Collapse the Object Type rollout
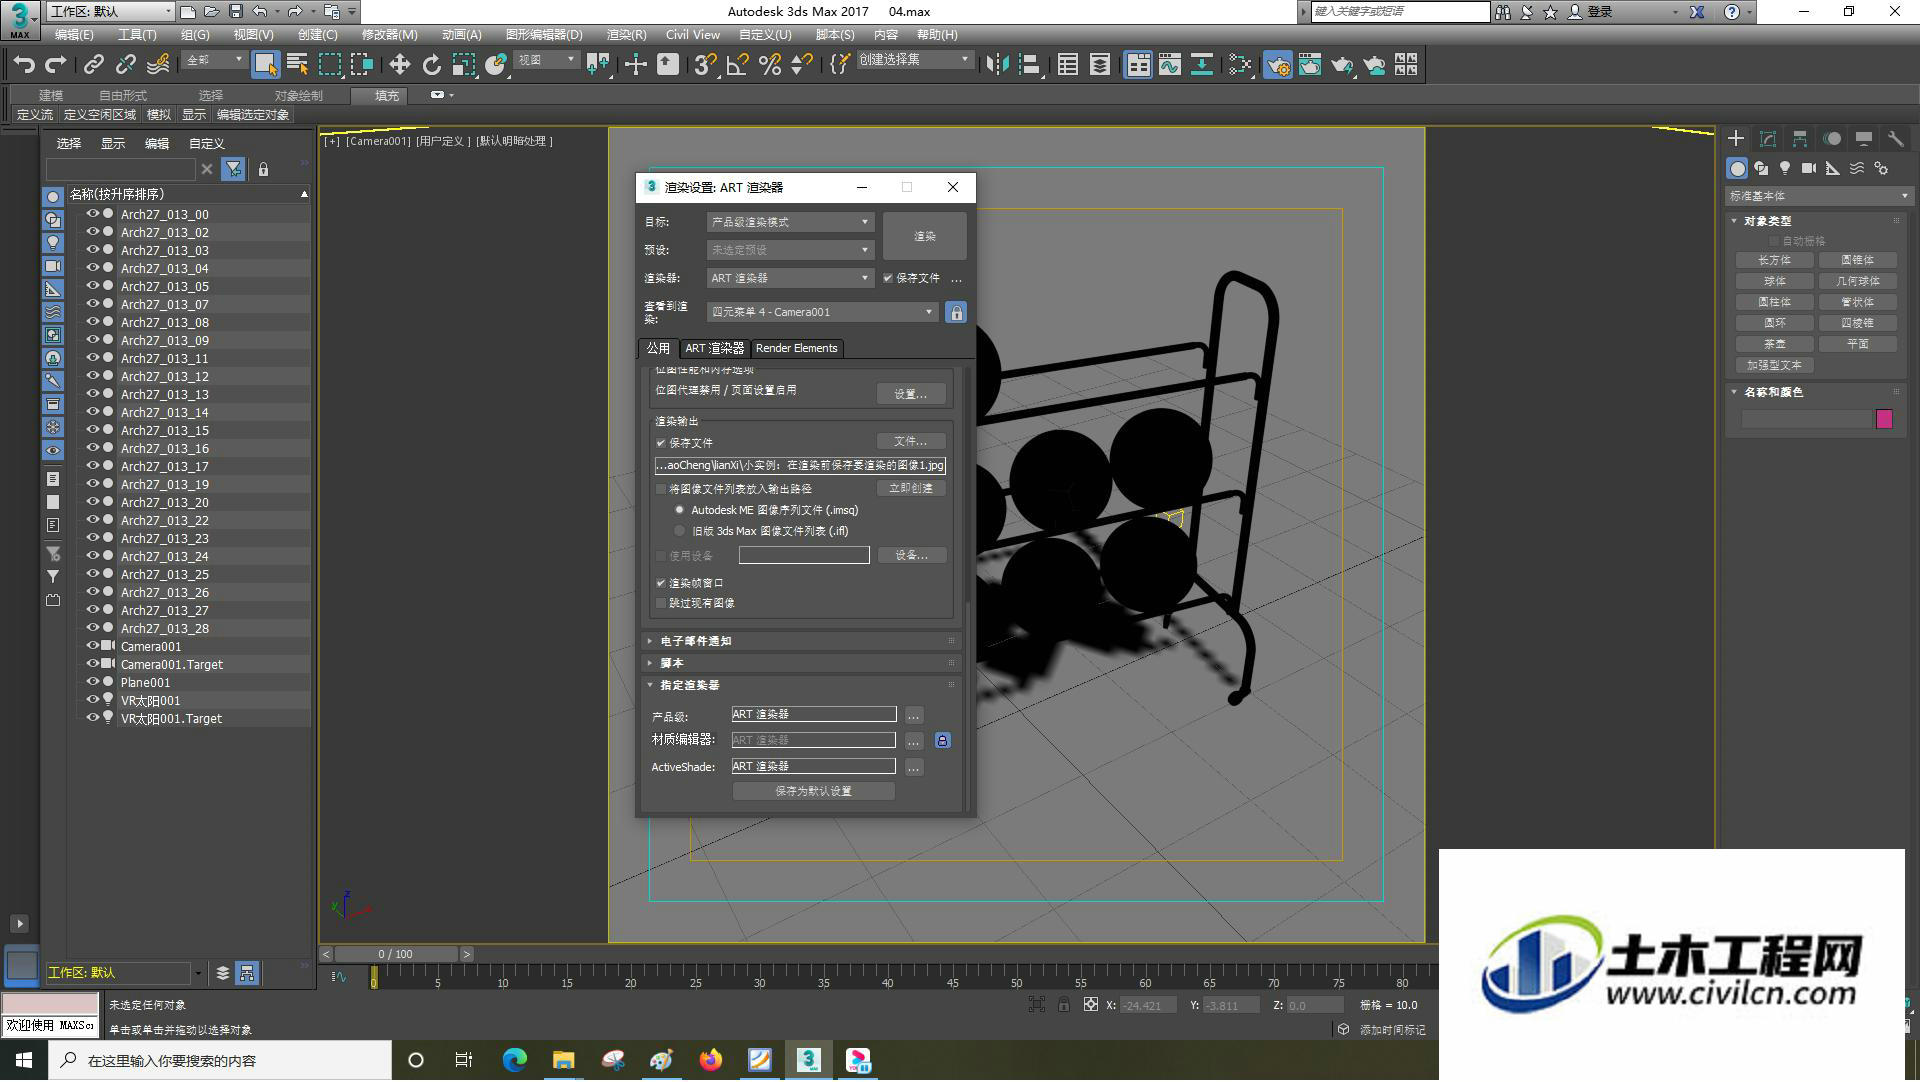Image resolution: width=1920 pixels, height=1082 pixels. click(1816, 222)
